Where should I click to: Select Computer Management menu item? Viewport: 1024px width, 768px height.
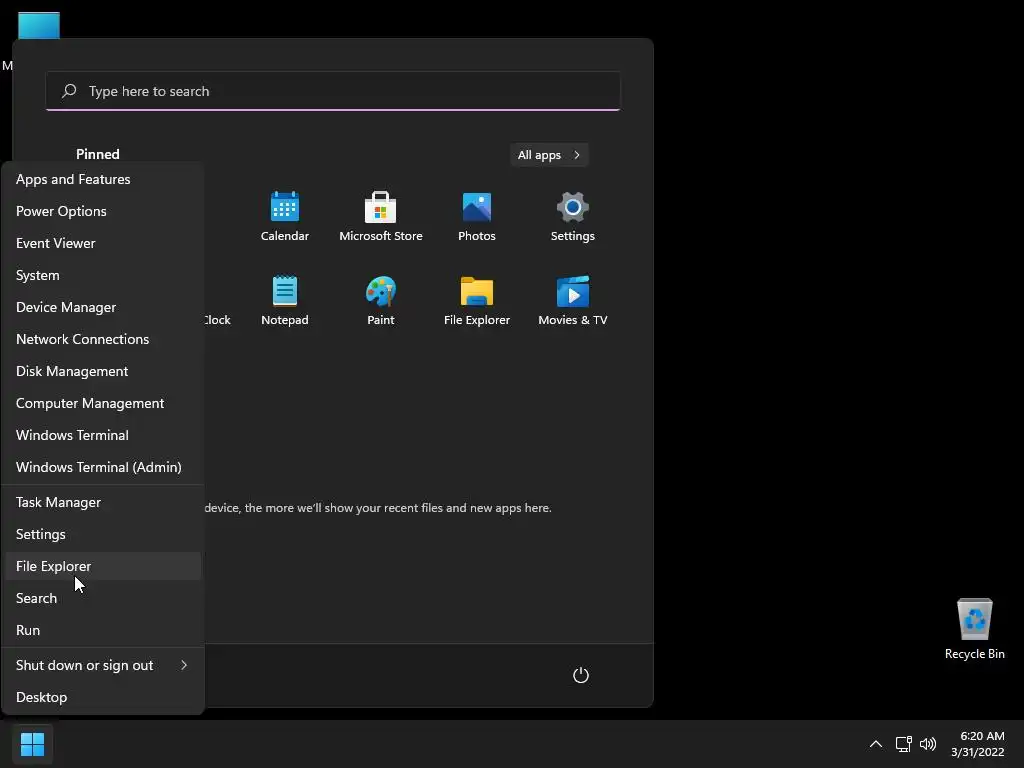pos(103,403)
